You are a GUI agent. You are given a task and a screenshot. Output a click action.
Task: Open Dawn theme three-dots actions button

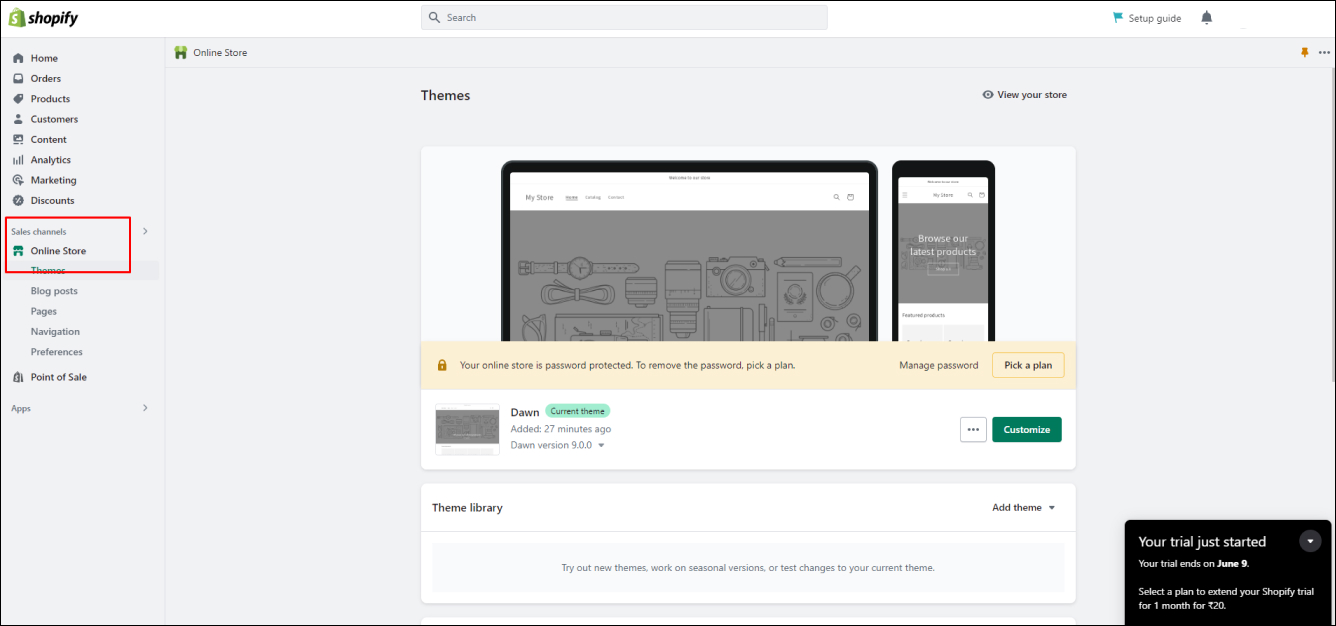coord(973,429)
